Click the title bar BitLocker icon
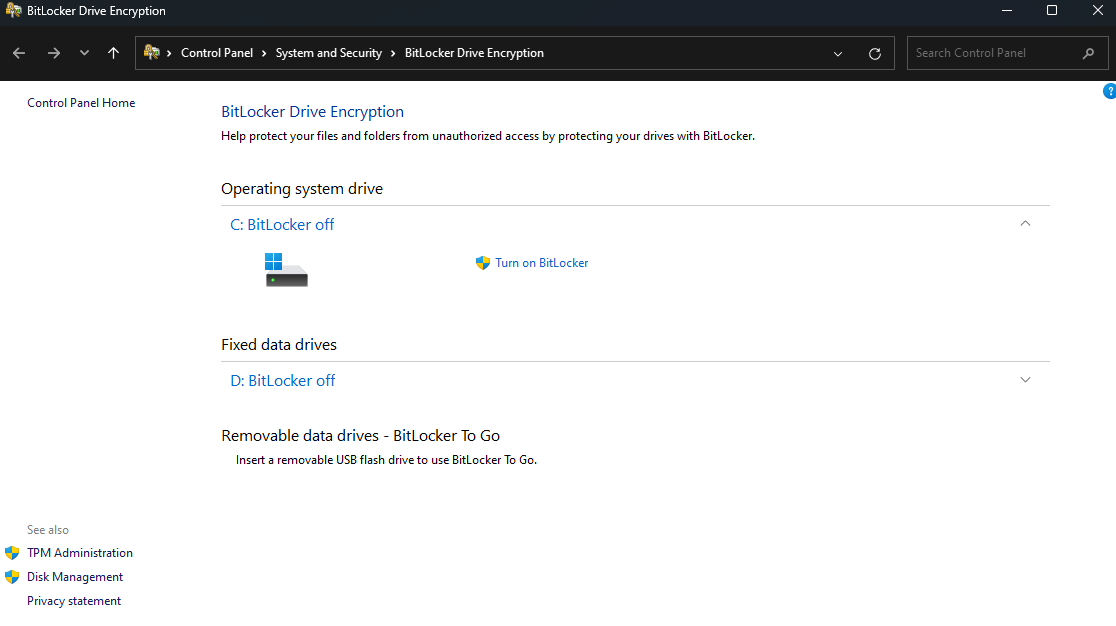 tap(13, 11)
